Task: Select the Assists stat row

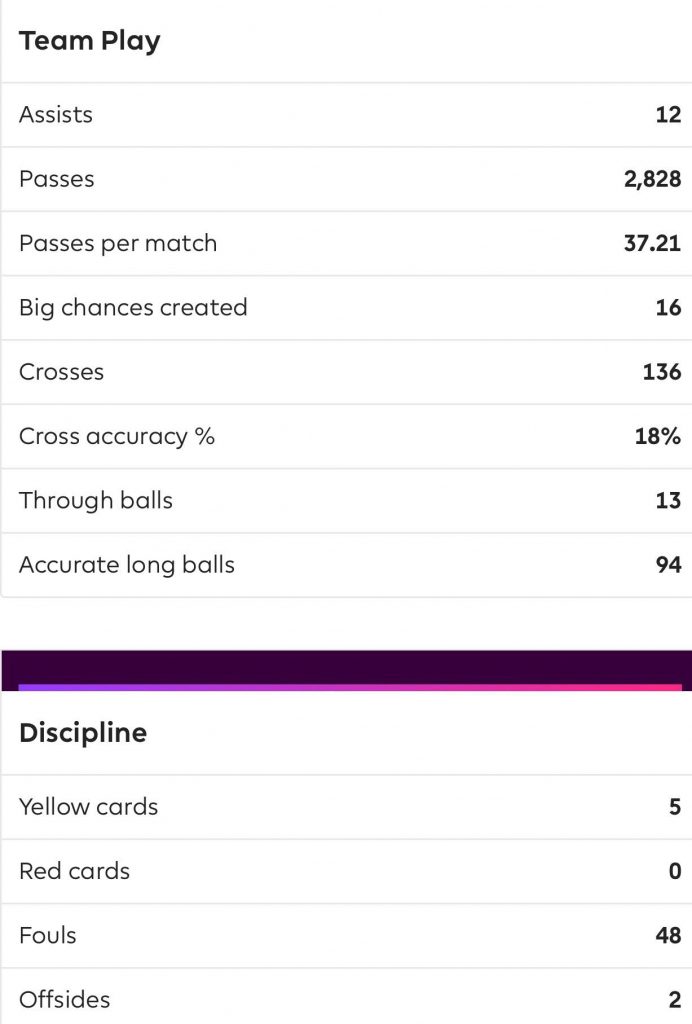Action: pos(347,115)
